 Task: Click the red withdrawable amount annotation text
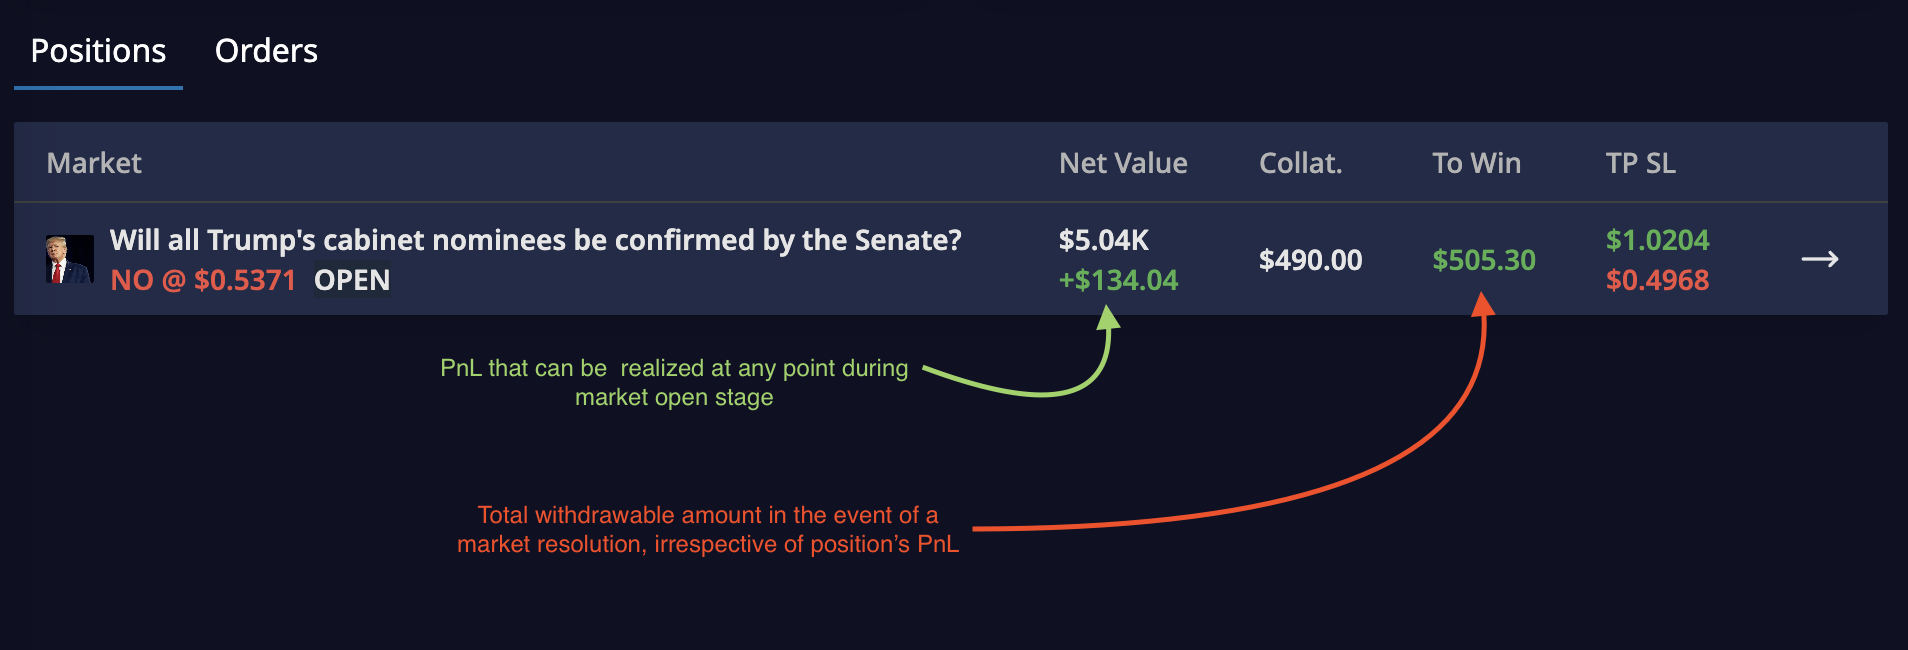pos(708,529)
